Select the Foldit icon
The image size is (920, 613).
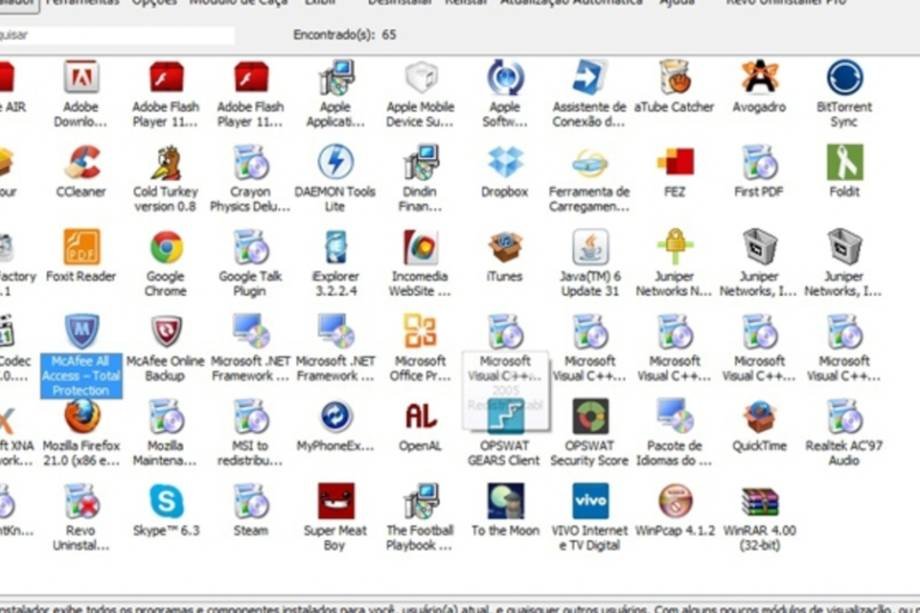click(x=844, y=162)
